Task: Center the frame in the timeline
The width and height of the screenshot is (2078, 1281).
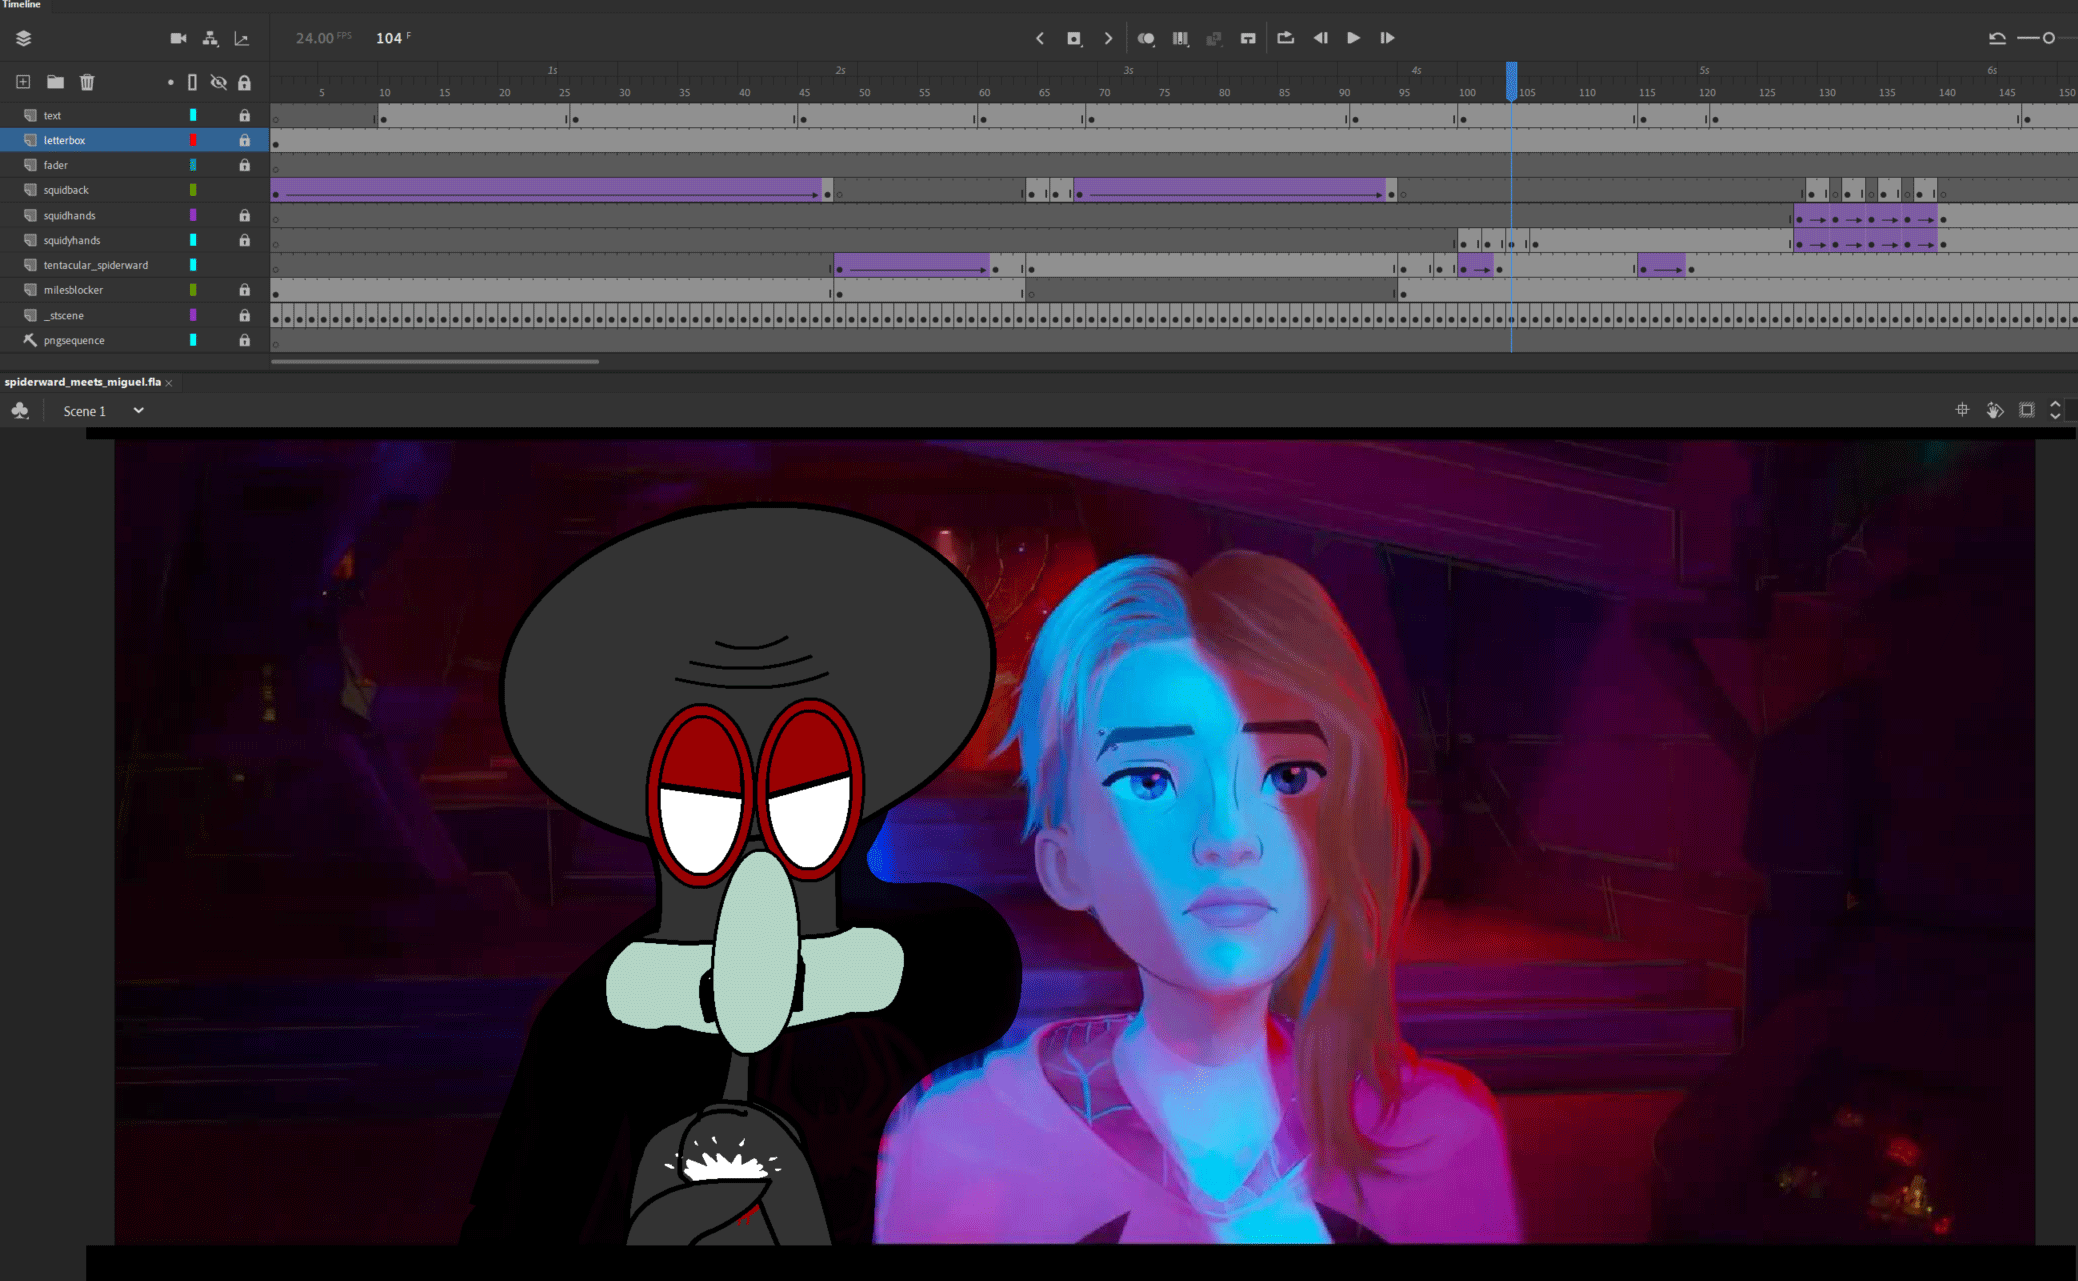Action: coord(1248,38)
